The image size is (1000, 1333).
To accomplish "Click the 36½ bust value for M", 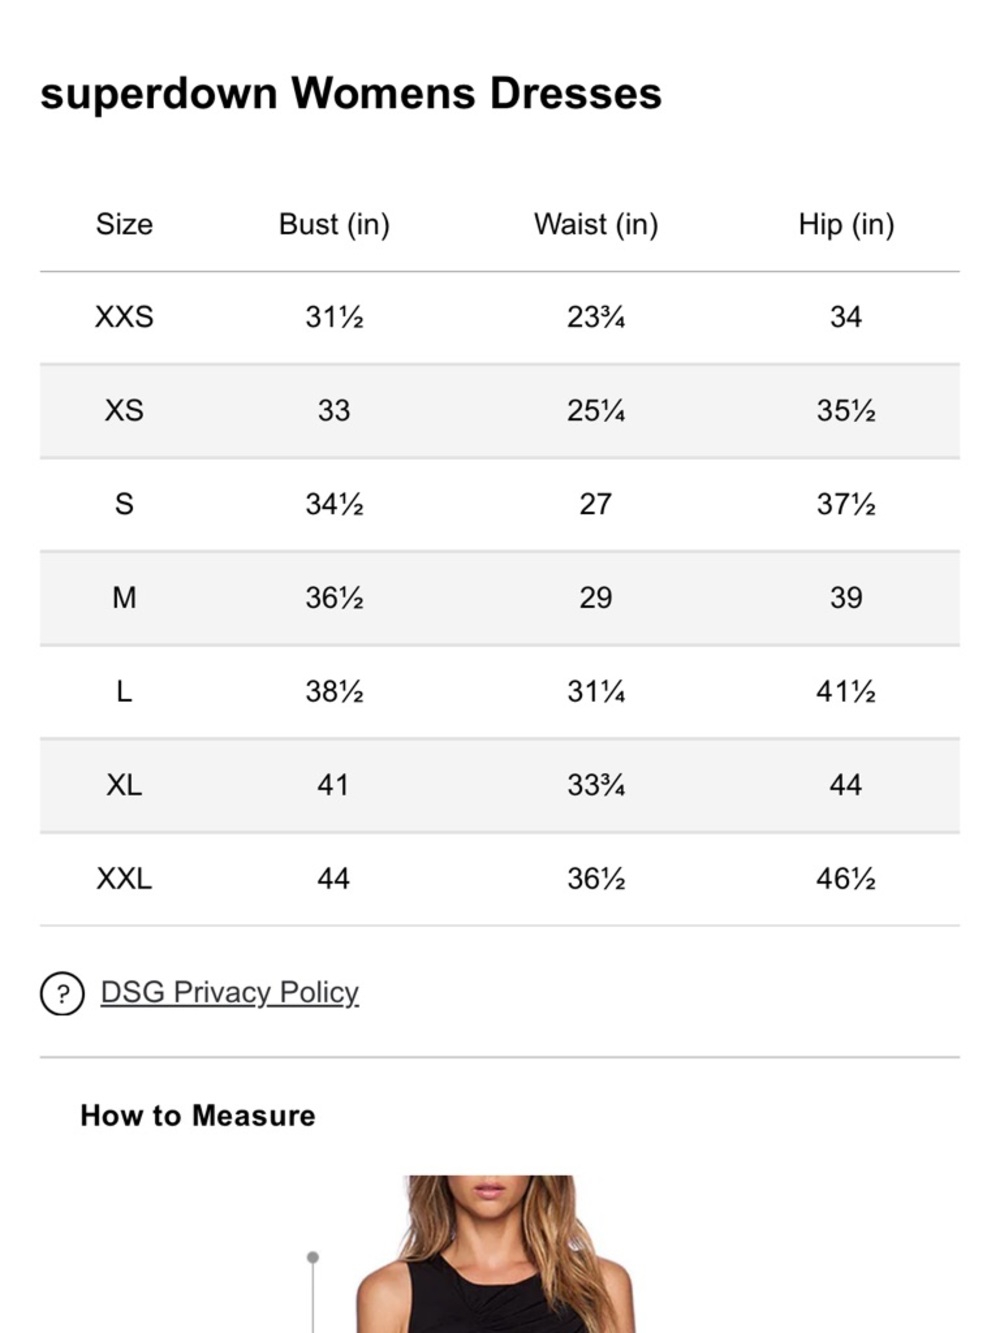I will pos(334,598).
